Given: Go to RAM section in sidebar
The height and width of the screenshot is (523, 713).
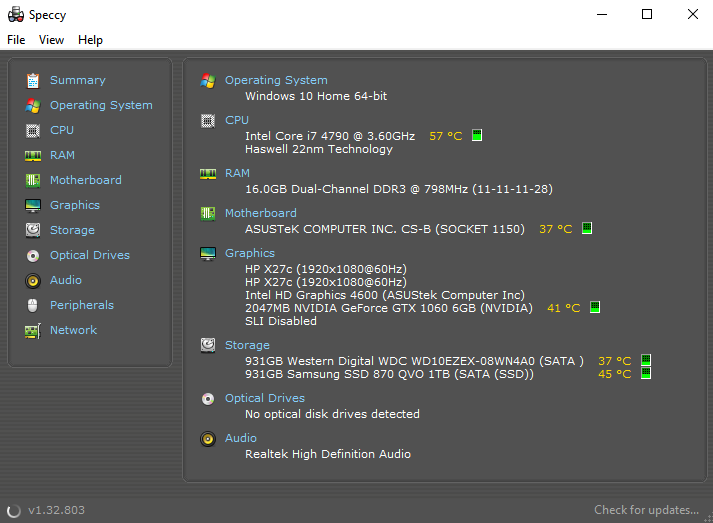Looking at the screenshot, I should pos(62,155).
